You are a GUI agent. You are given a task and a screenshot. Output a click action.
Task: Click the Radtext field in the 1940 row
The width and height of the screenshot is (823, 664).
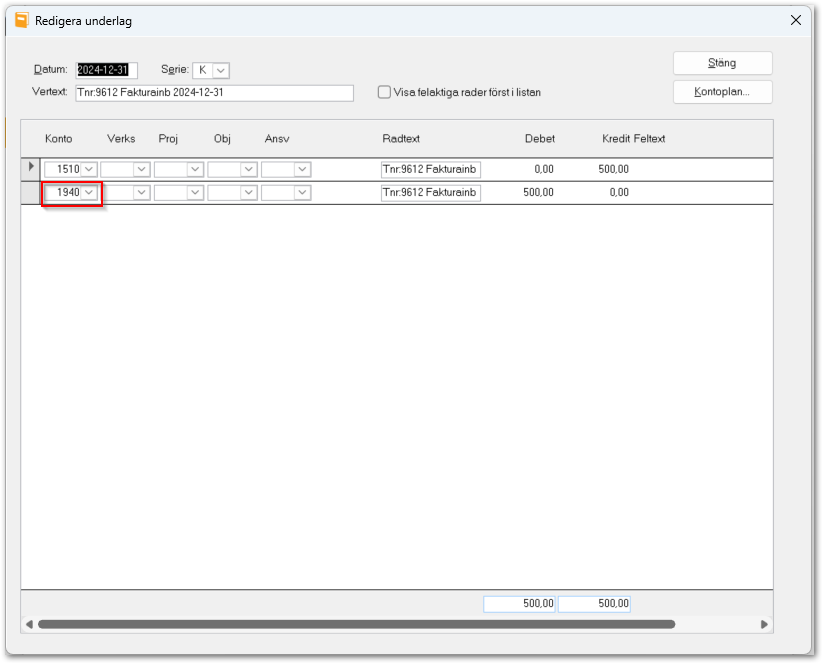point(430,192)
